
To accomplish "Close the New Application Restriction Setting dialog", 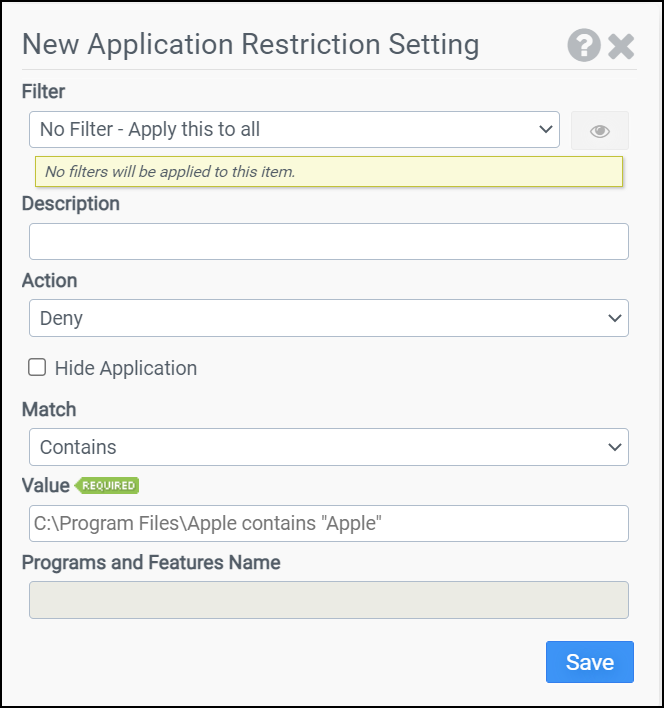I will tap(621, 46).
